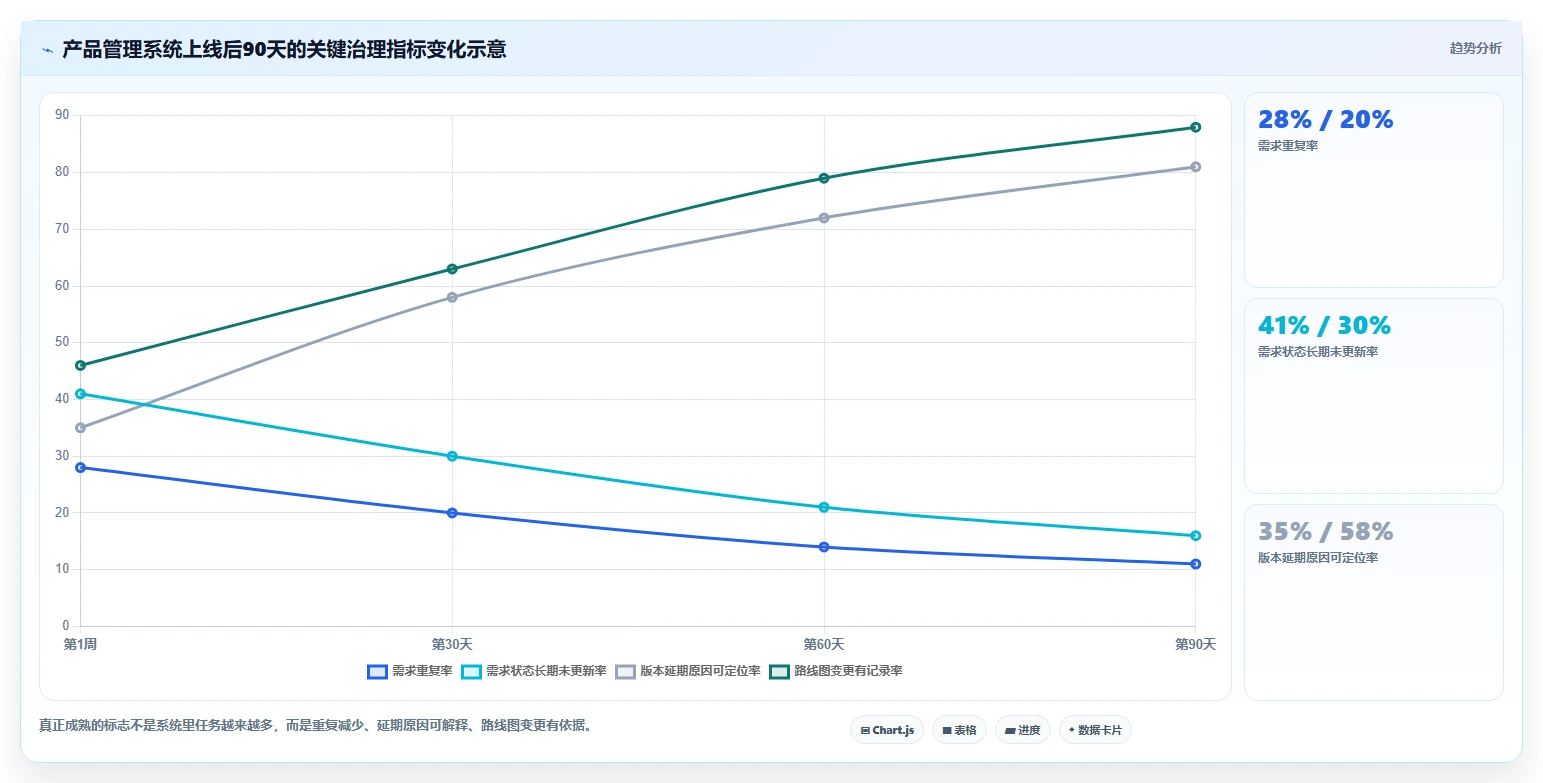Viewport: 1543px width, 783px height.
Task: Click the 第30天 x-axis label
Action: [452, 644]
